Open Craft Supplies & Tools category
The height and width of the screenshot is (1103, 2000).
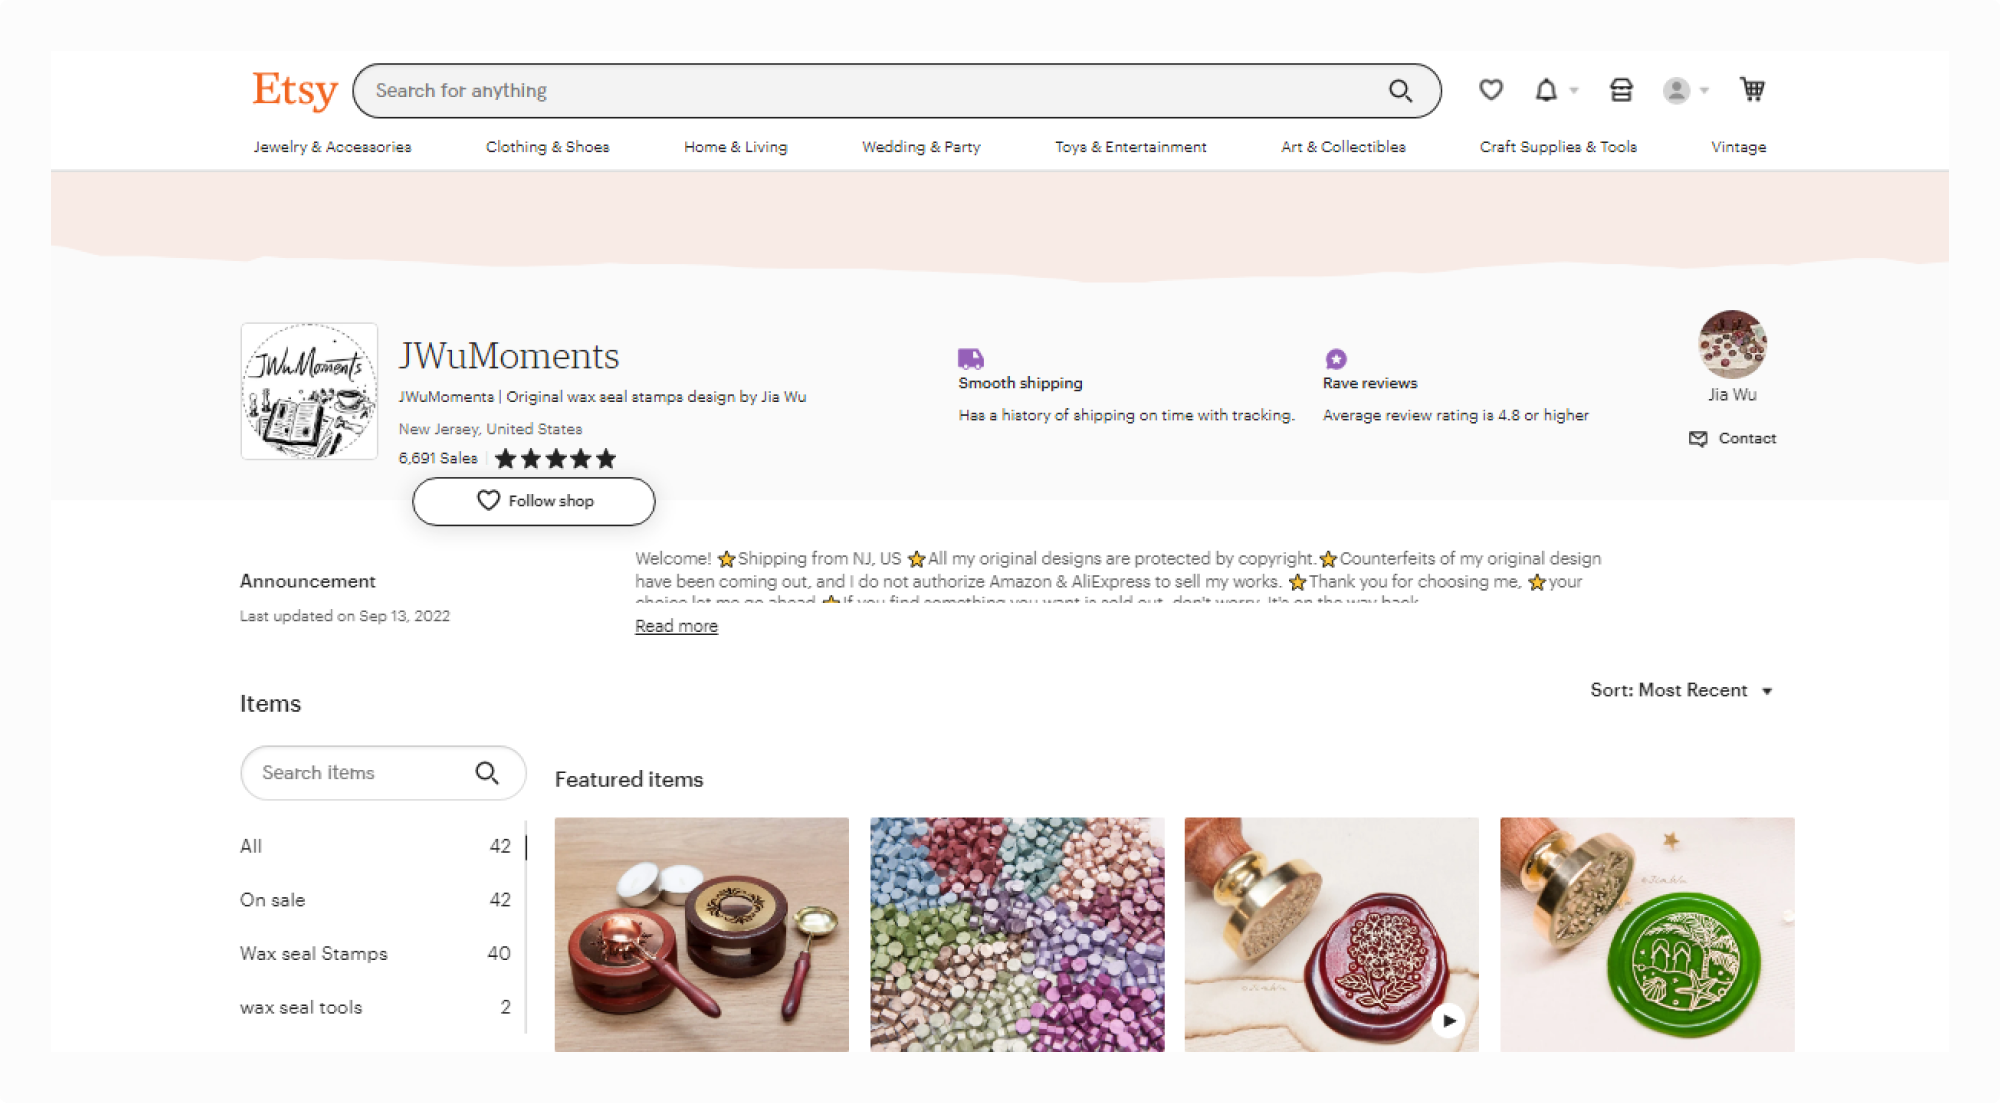click(x=1558, y=147)
